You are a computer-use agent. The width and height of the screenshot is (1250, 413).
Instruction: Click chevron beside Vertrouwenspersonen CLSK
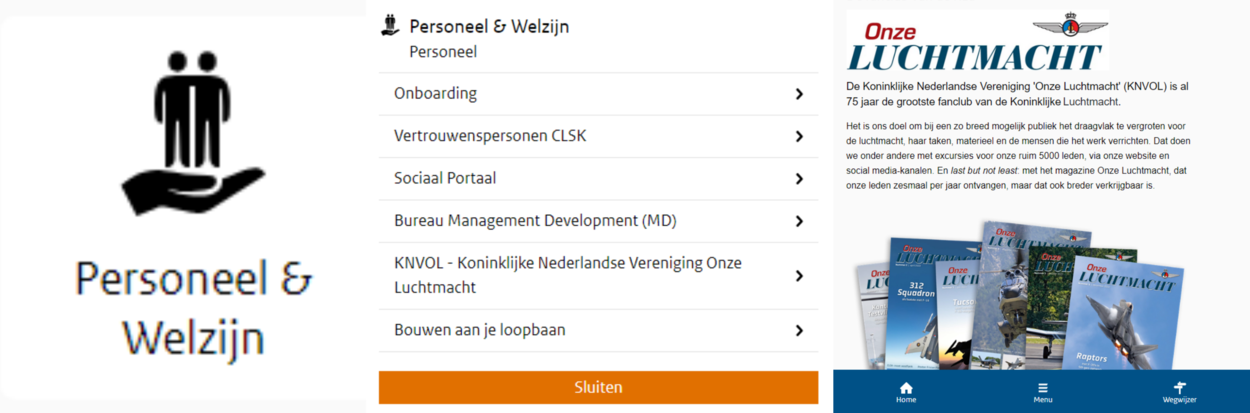[x=799, y=136]
